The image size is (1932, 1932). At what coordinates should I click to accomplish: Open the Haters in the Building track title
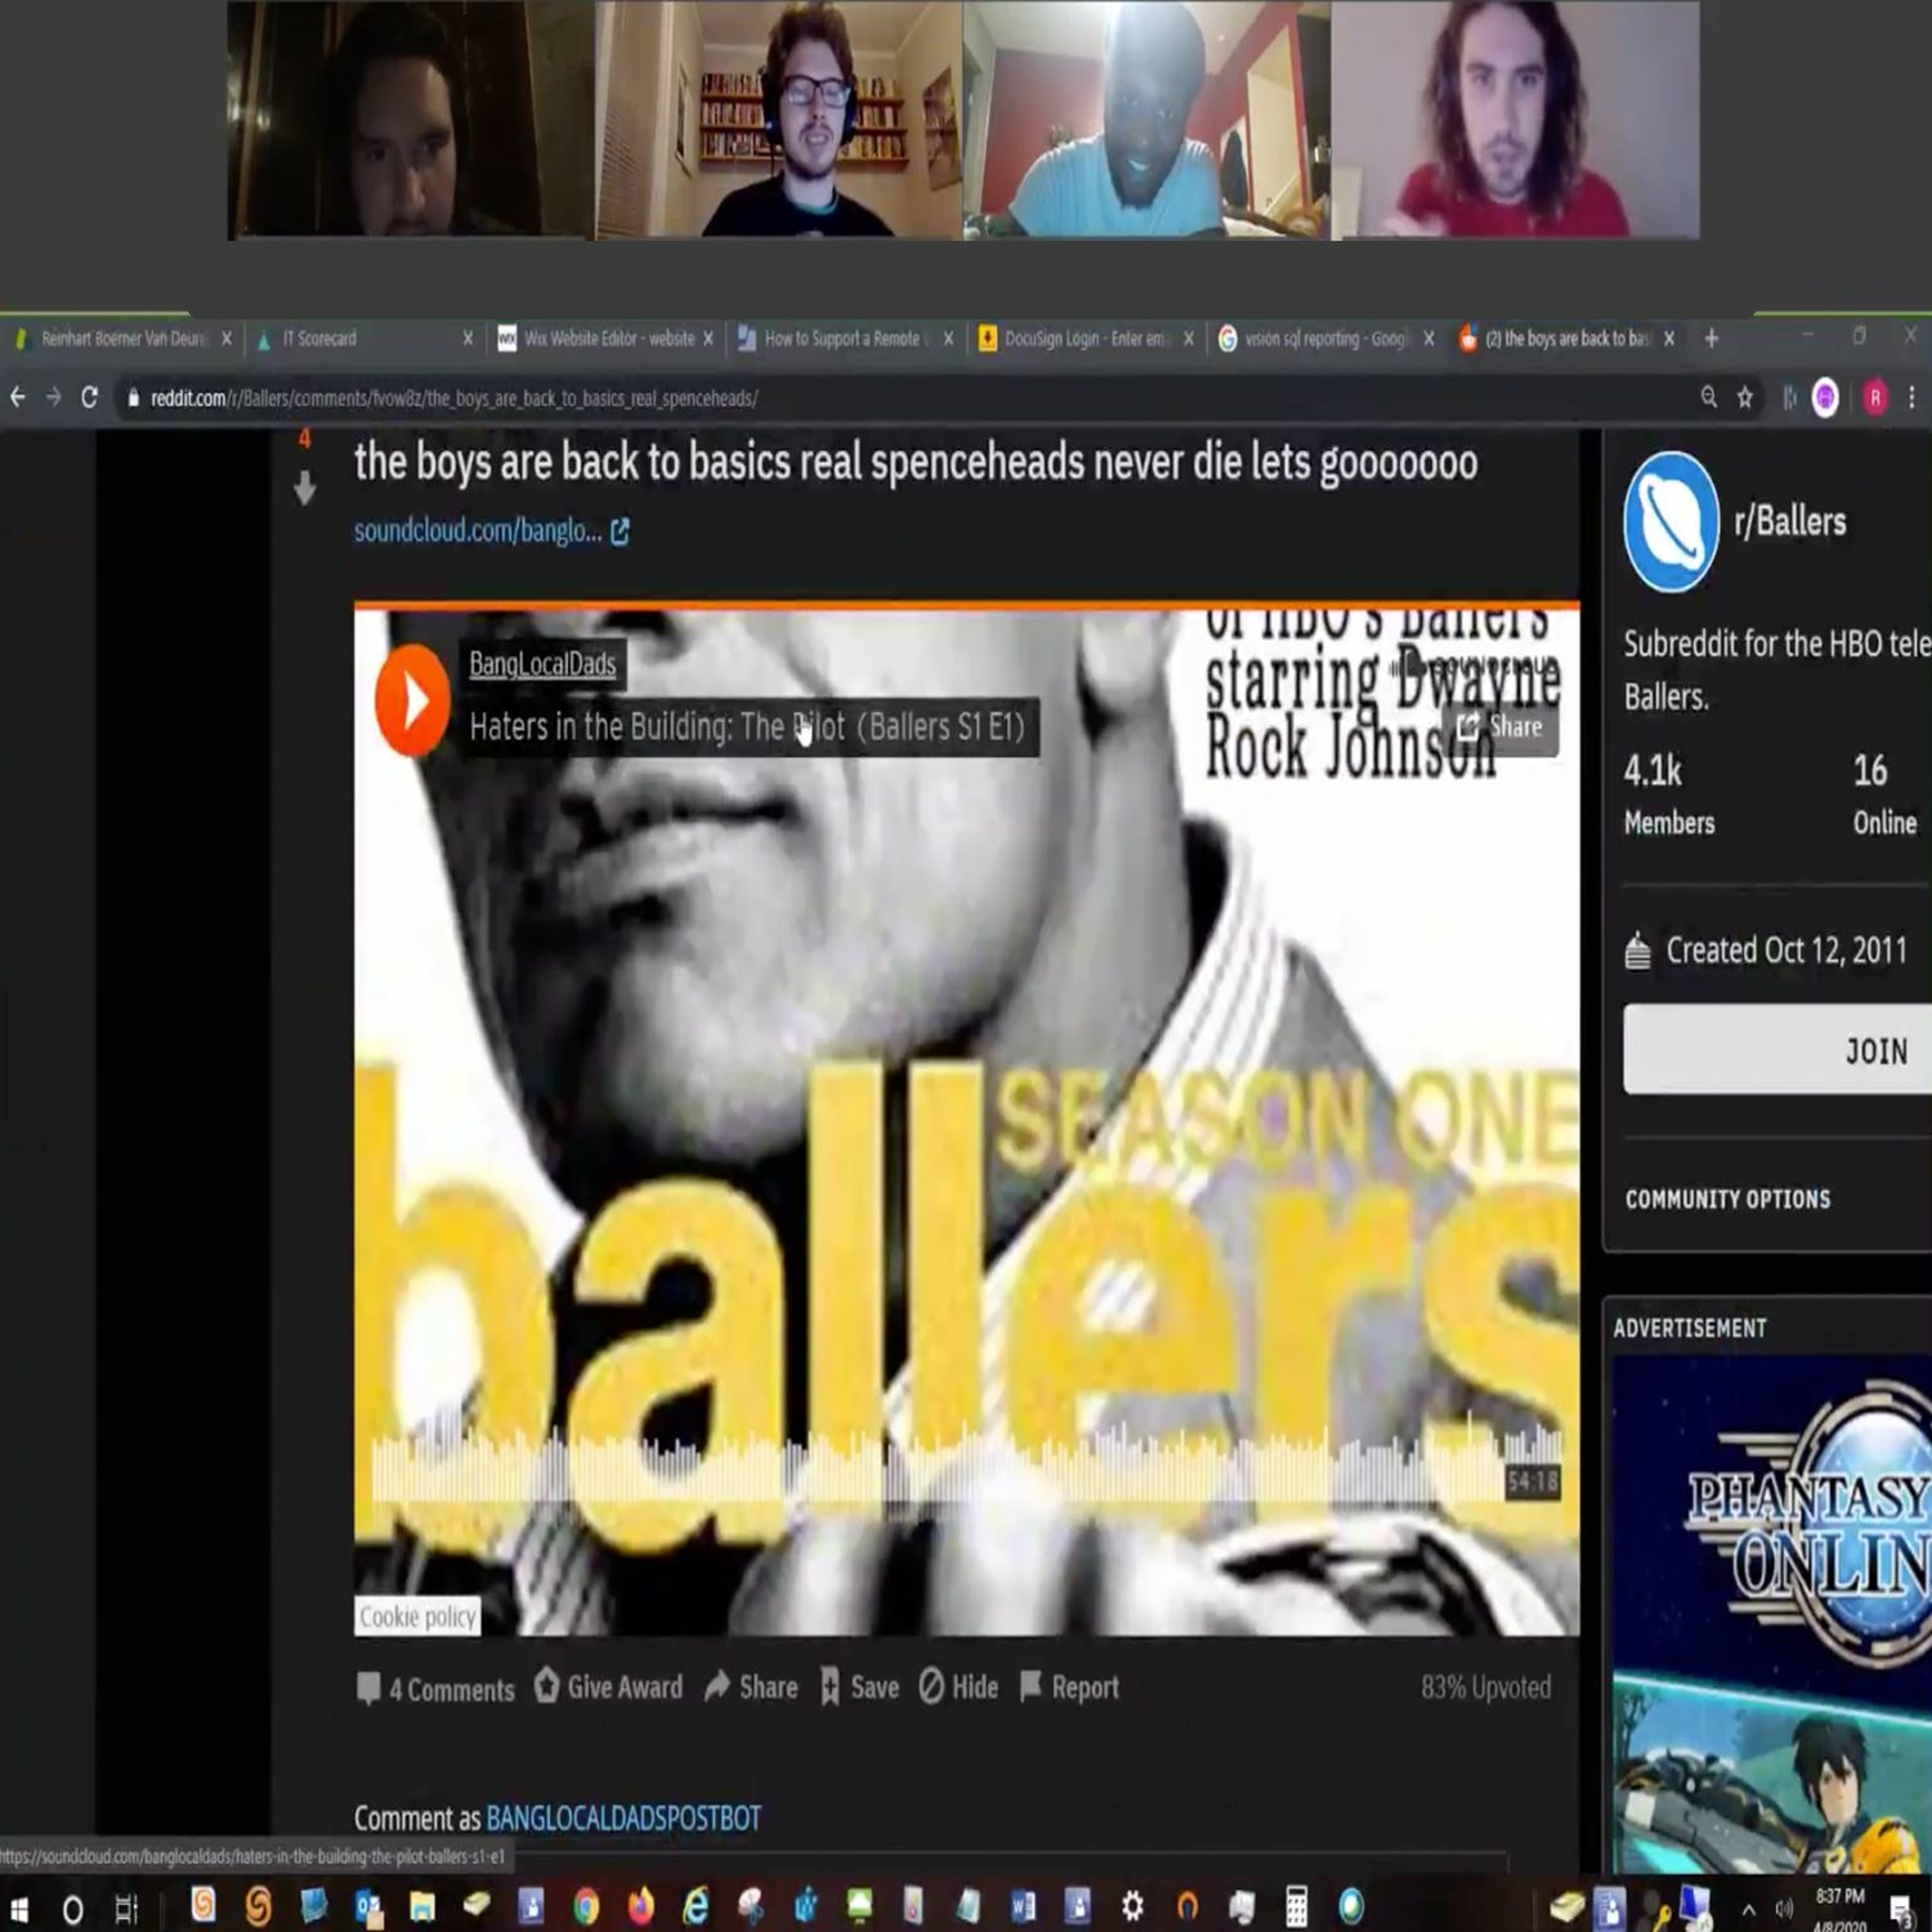[x=747, y=727]
